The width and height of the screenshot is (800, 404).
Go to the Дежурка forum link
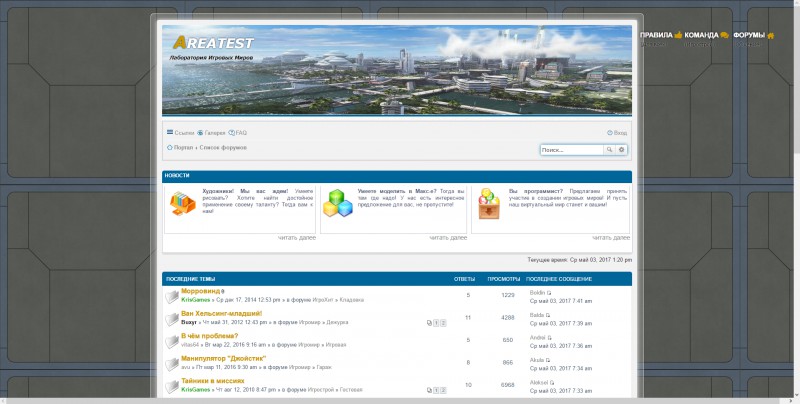coord(337,322)
